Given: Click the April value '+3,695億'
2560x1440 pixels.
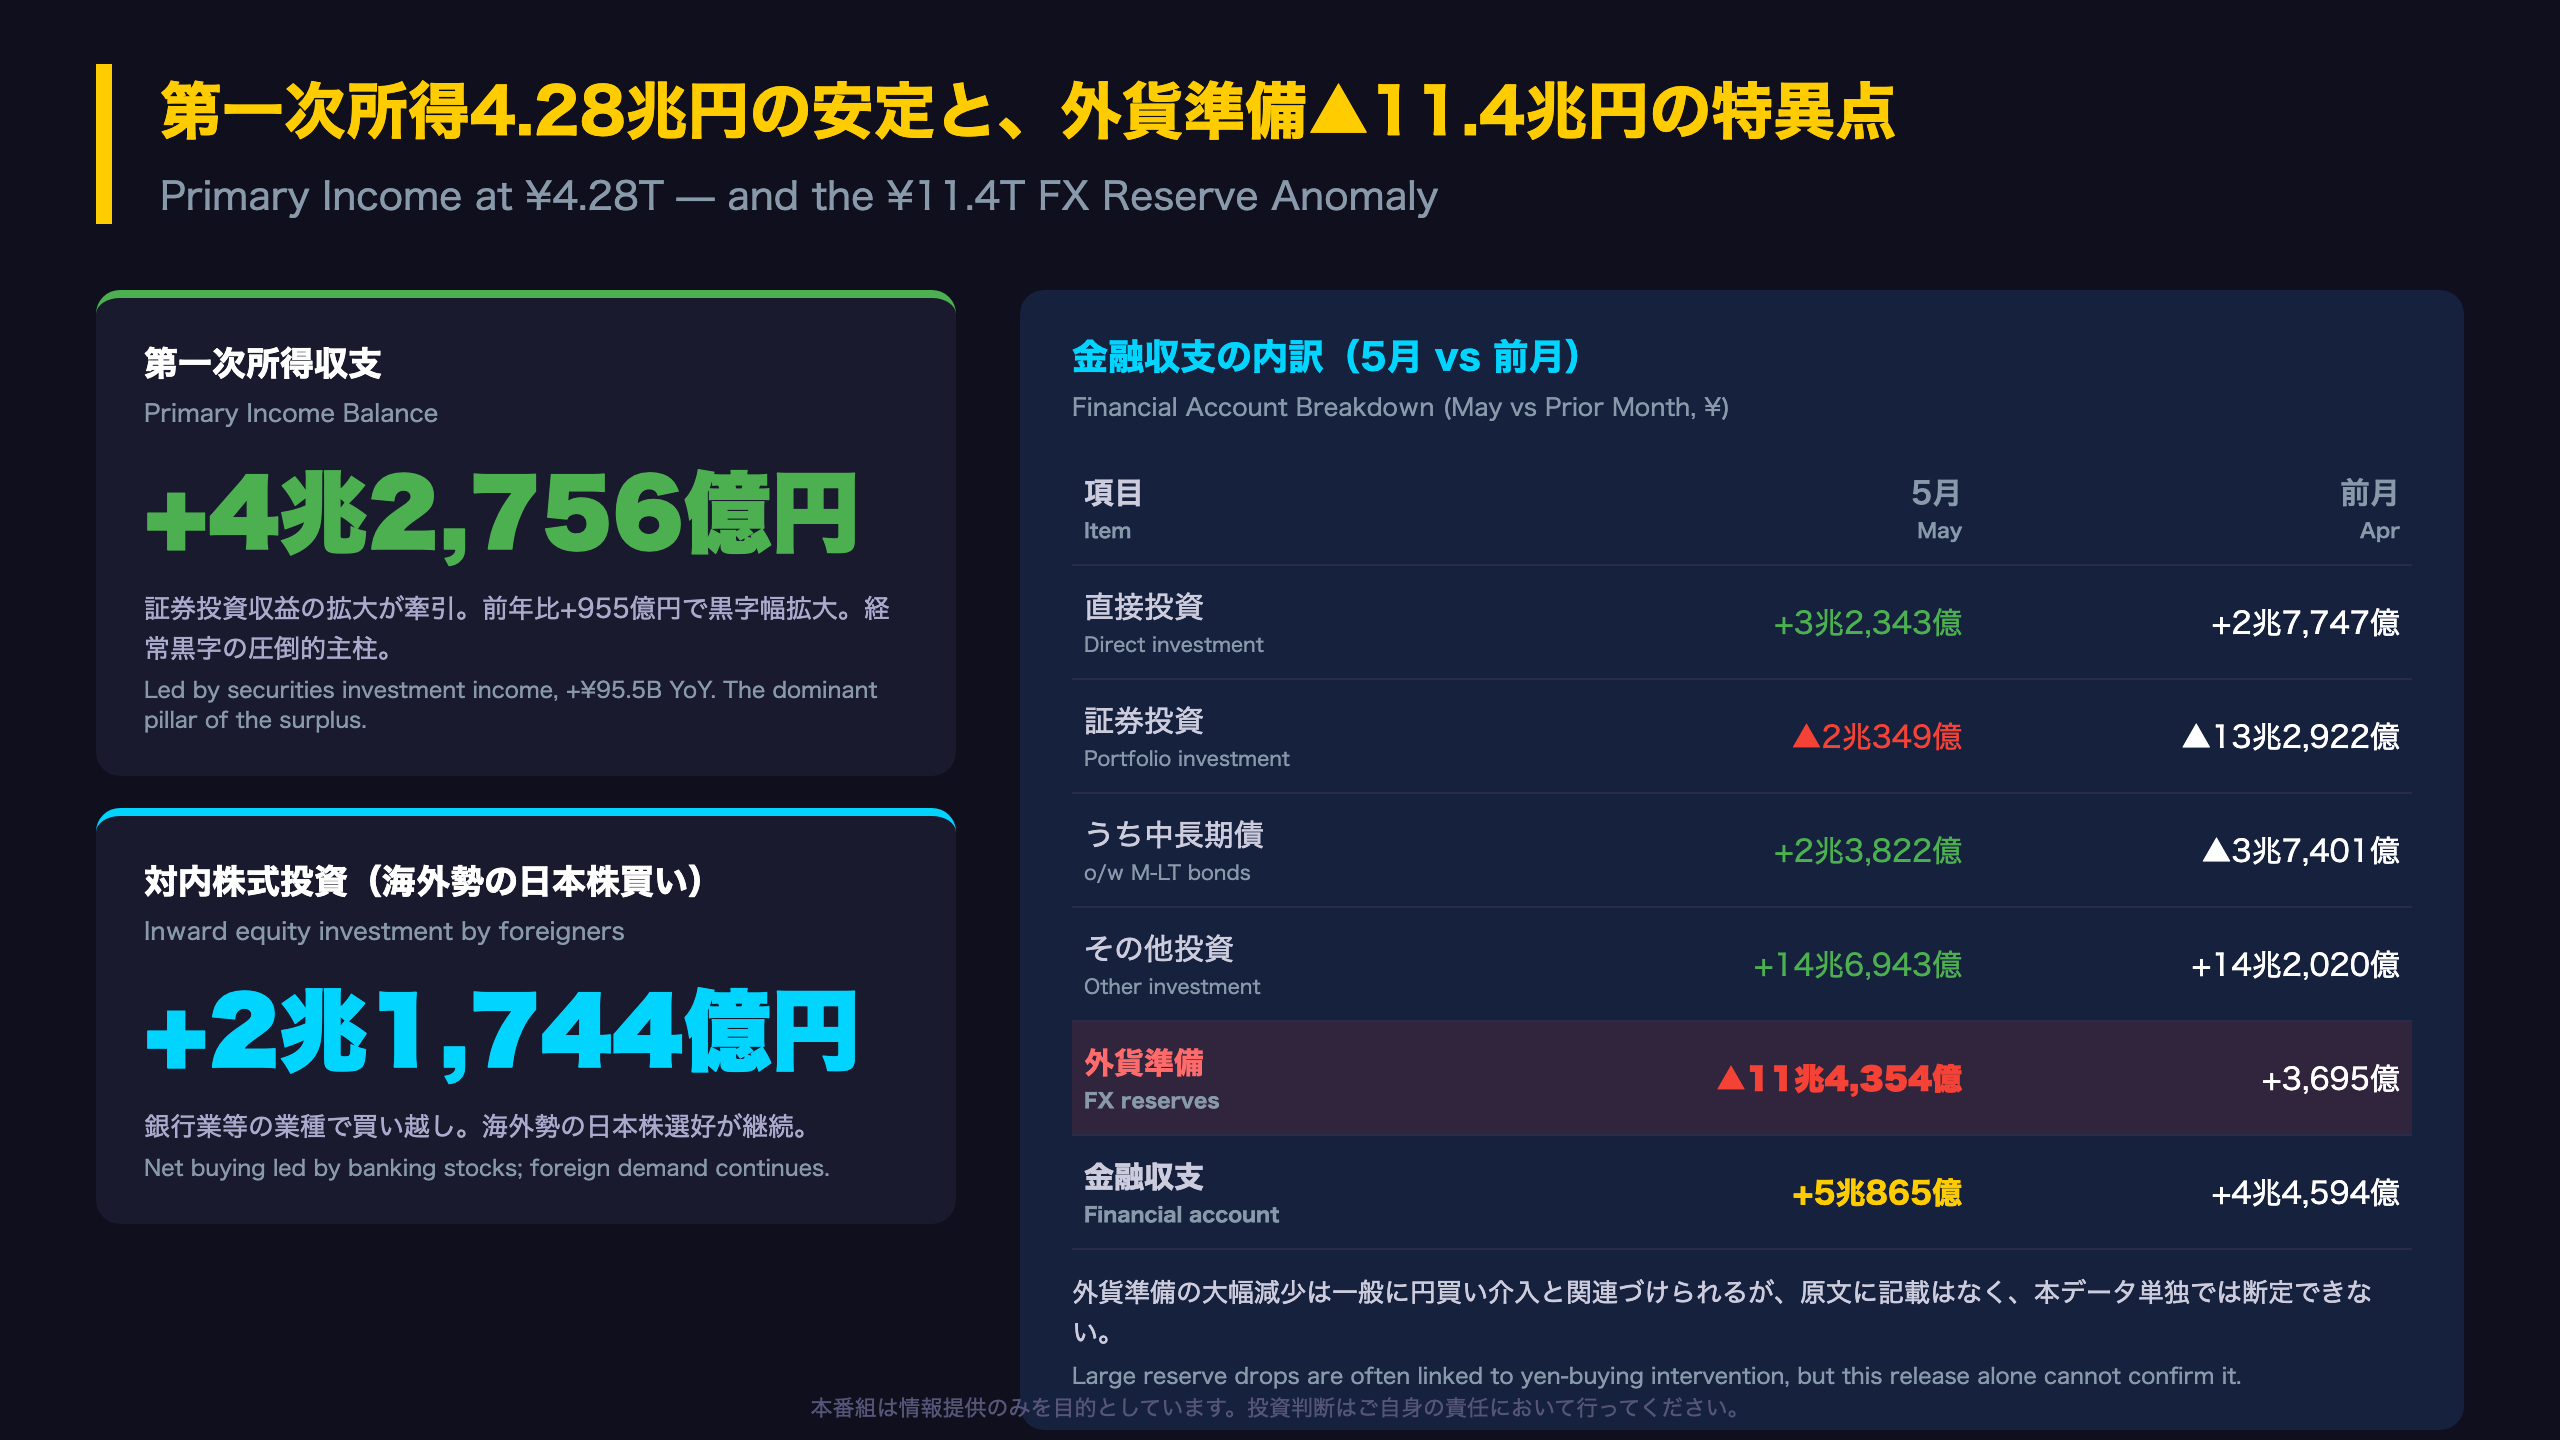Looking at the screenshot, I should click(2330, 1079).
